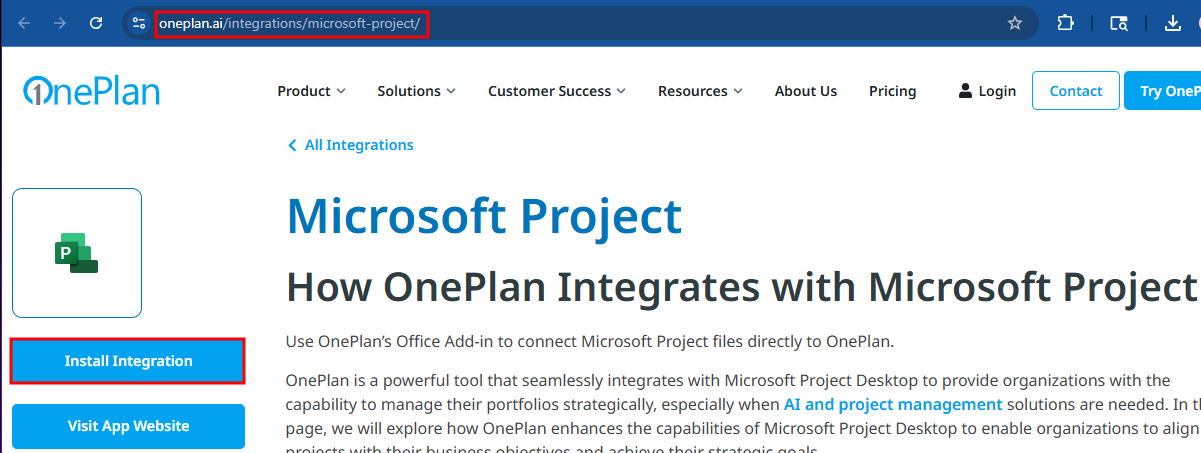Click the Visit App Website button

[x=128, y=426]
